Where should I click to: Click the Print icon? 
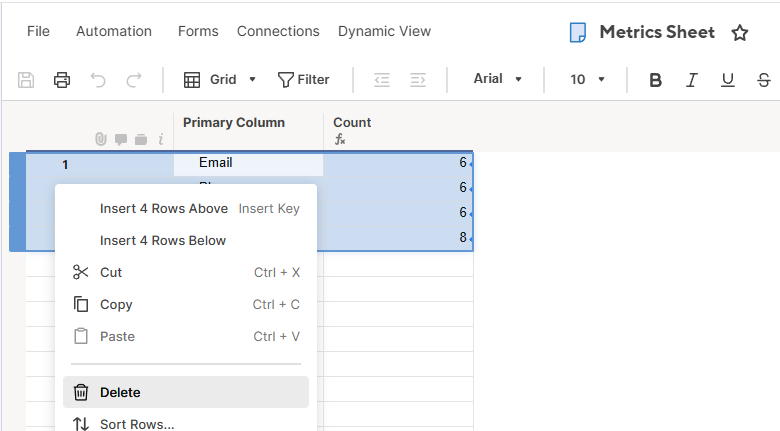62,80
